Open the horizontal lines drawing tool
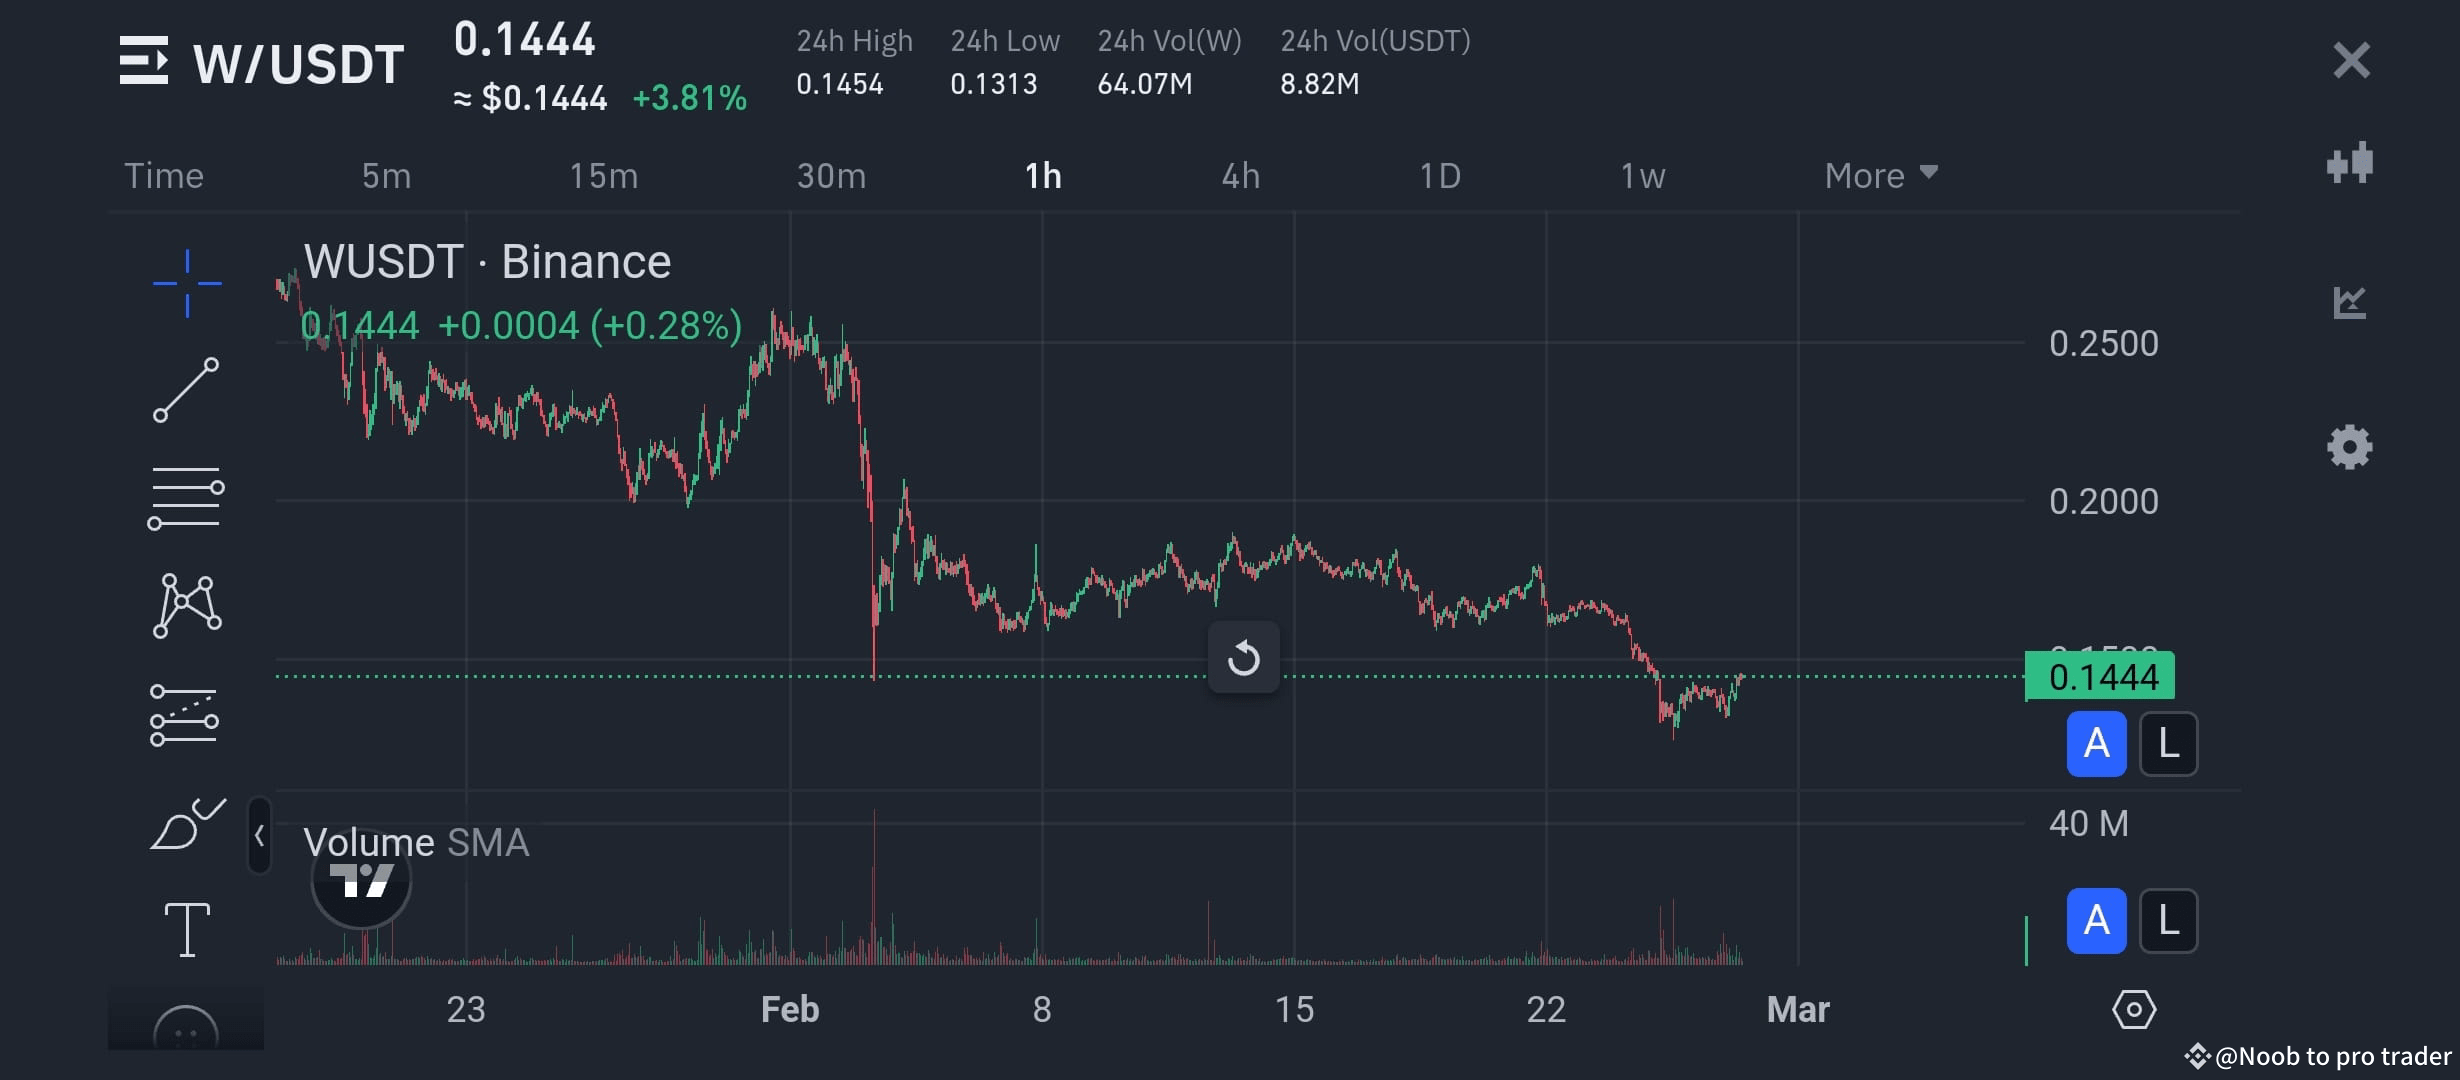Viewport: 2460px width, 1080px height. 186,497
